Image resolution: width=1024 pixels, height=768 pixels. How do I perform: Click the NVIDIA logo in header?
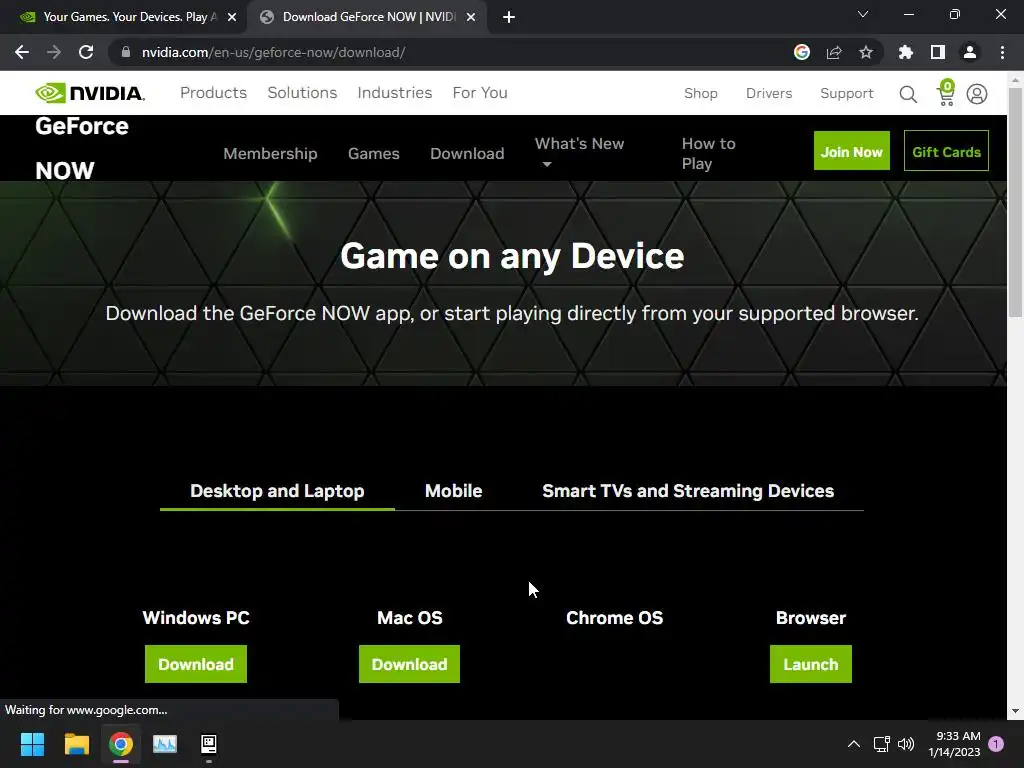(89, 93)
